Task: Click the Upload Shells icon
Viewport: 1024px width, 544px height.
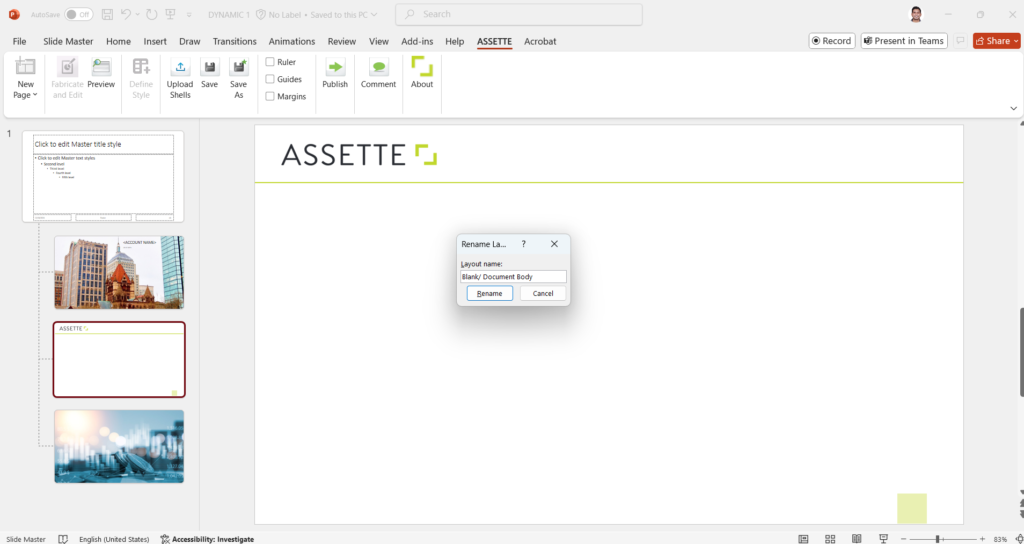Action: [180, 67]
